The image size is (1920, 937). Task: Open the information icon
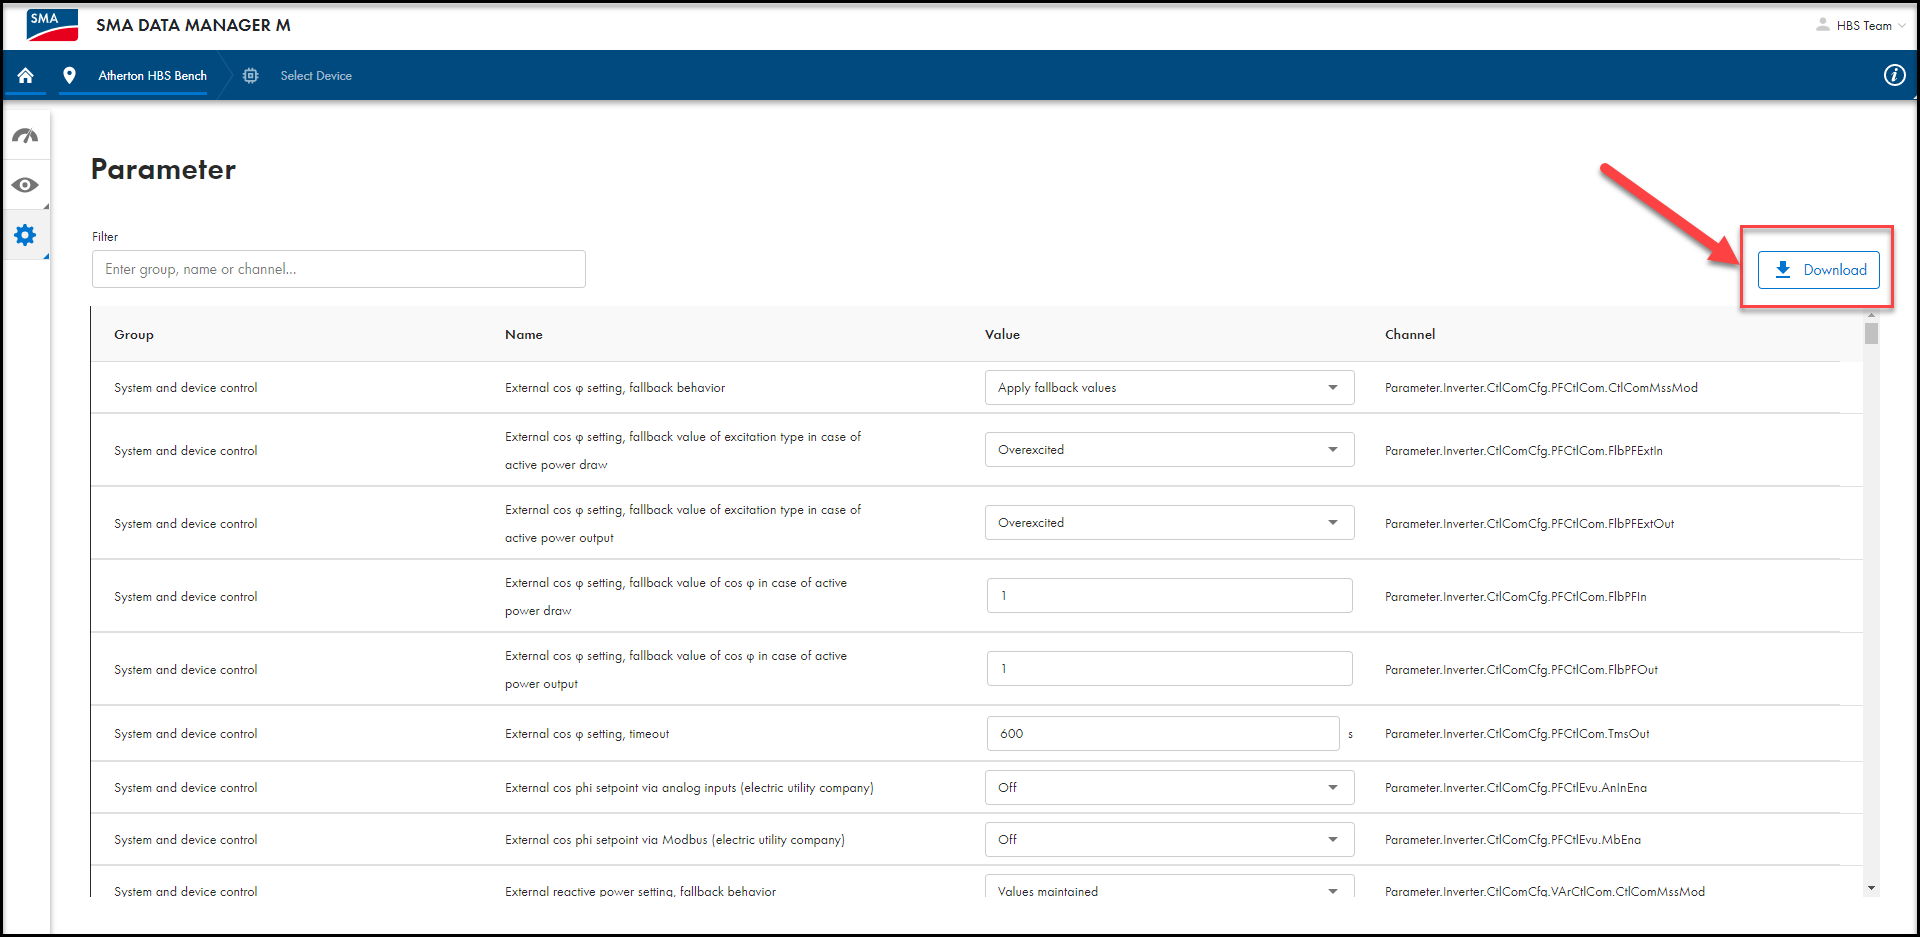tap(1894, 75)
